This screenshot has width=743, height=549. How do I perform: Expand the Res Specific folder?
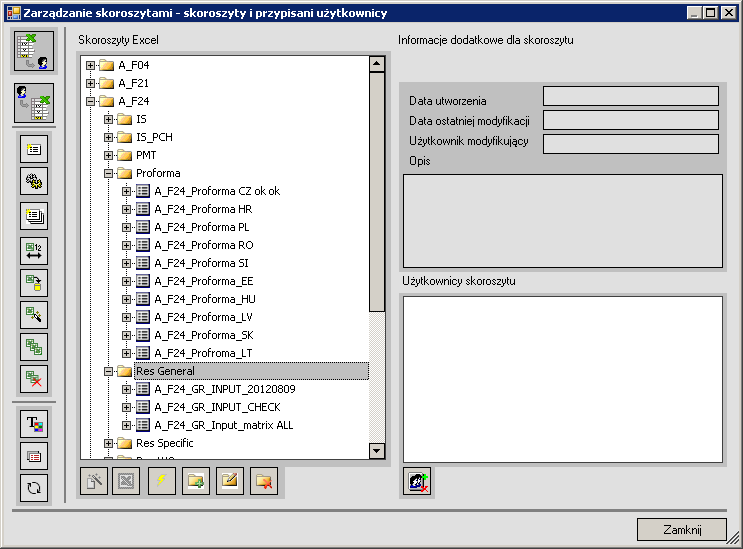pyautogui.click(x=109, y=443)
